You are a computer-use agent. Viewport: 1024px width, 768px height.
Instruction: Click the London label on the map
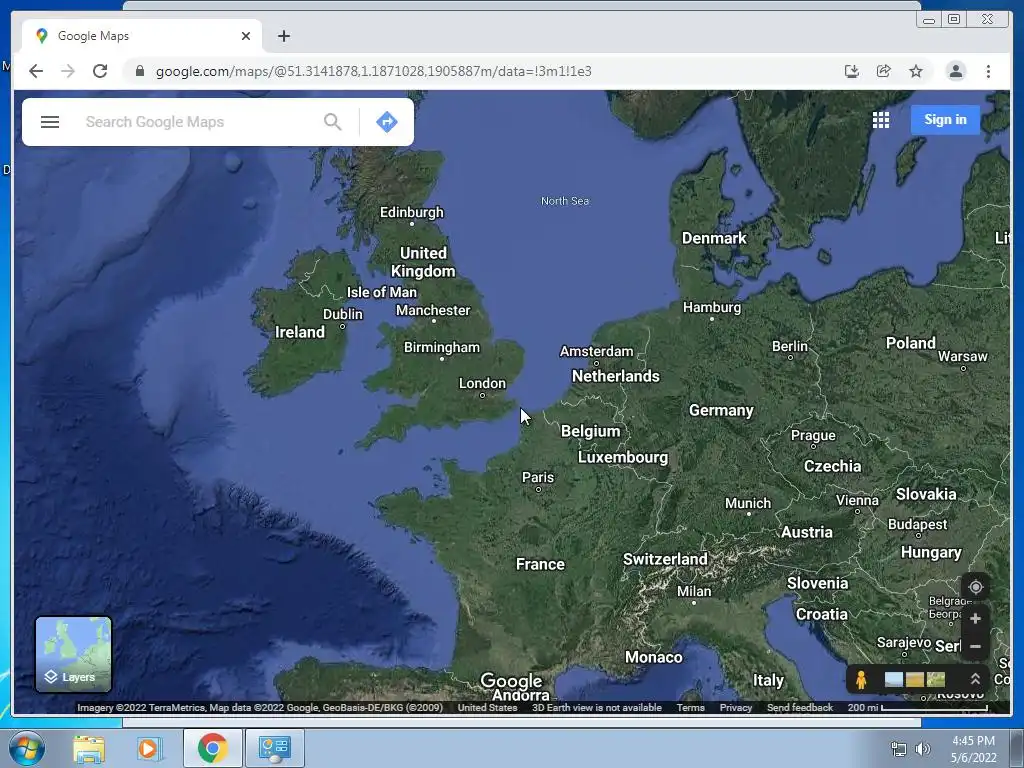[482, 383]
